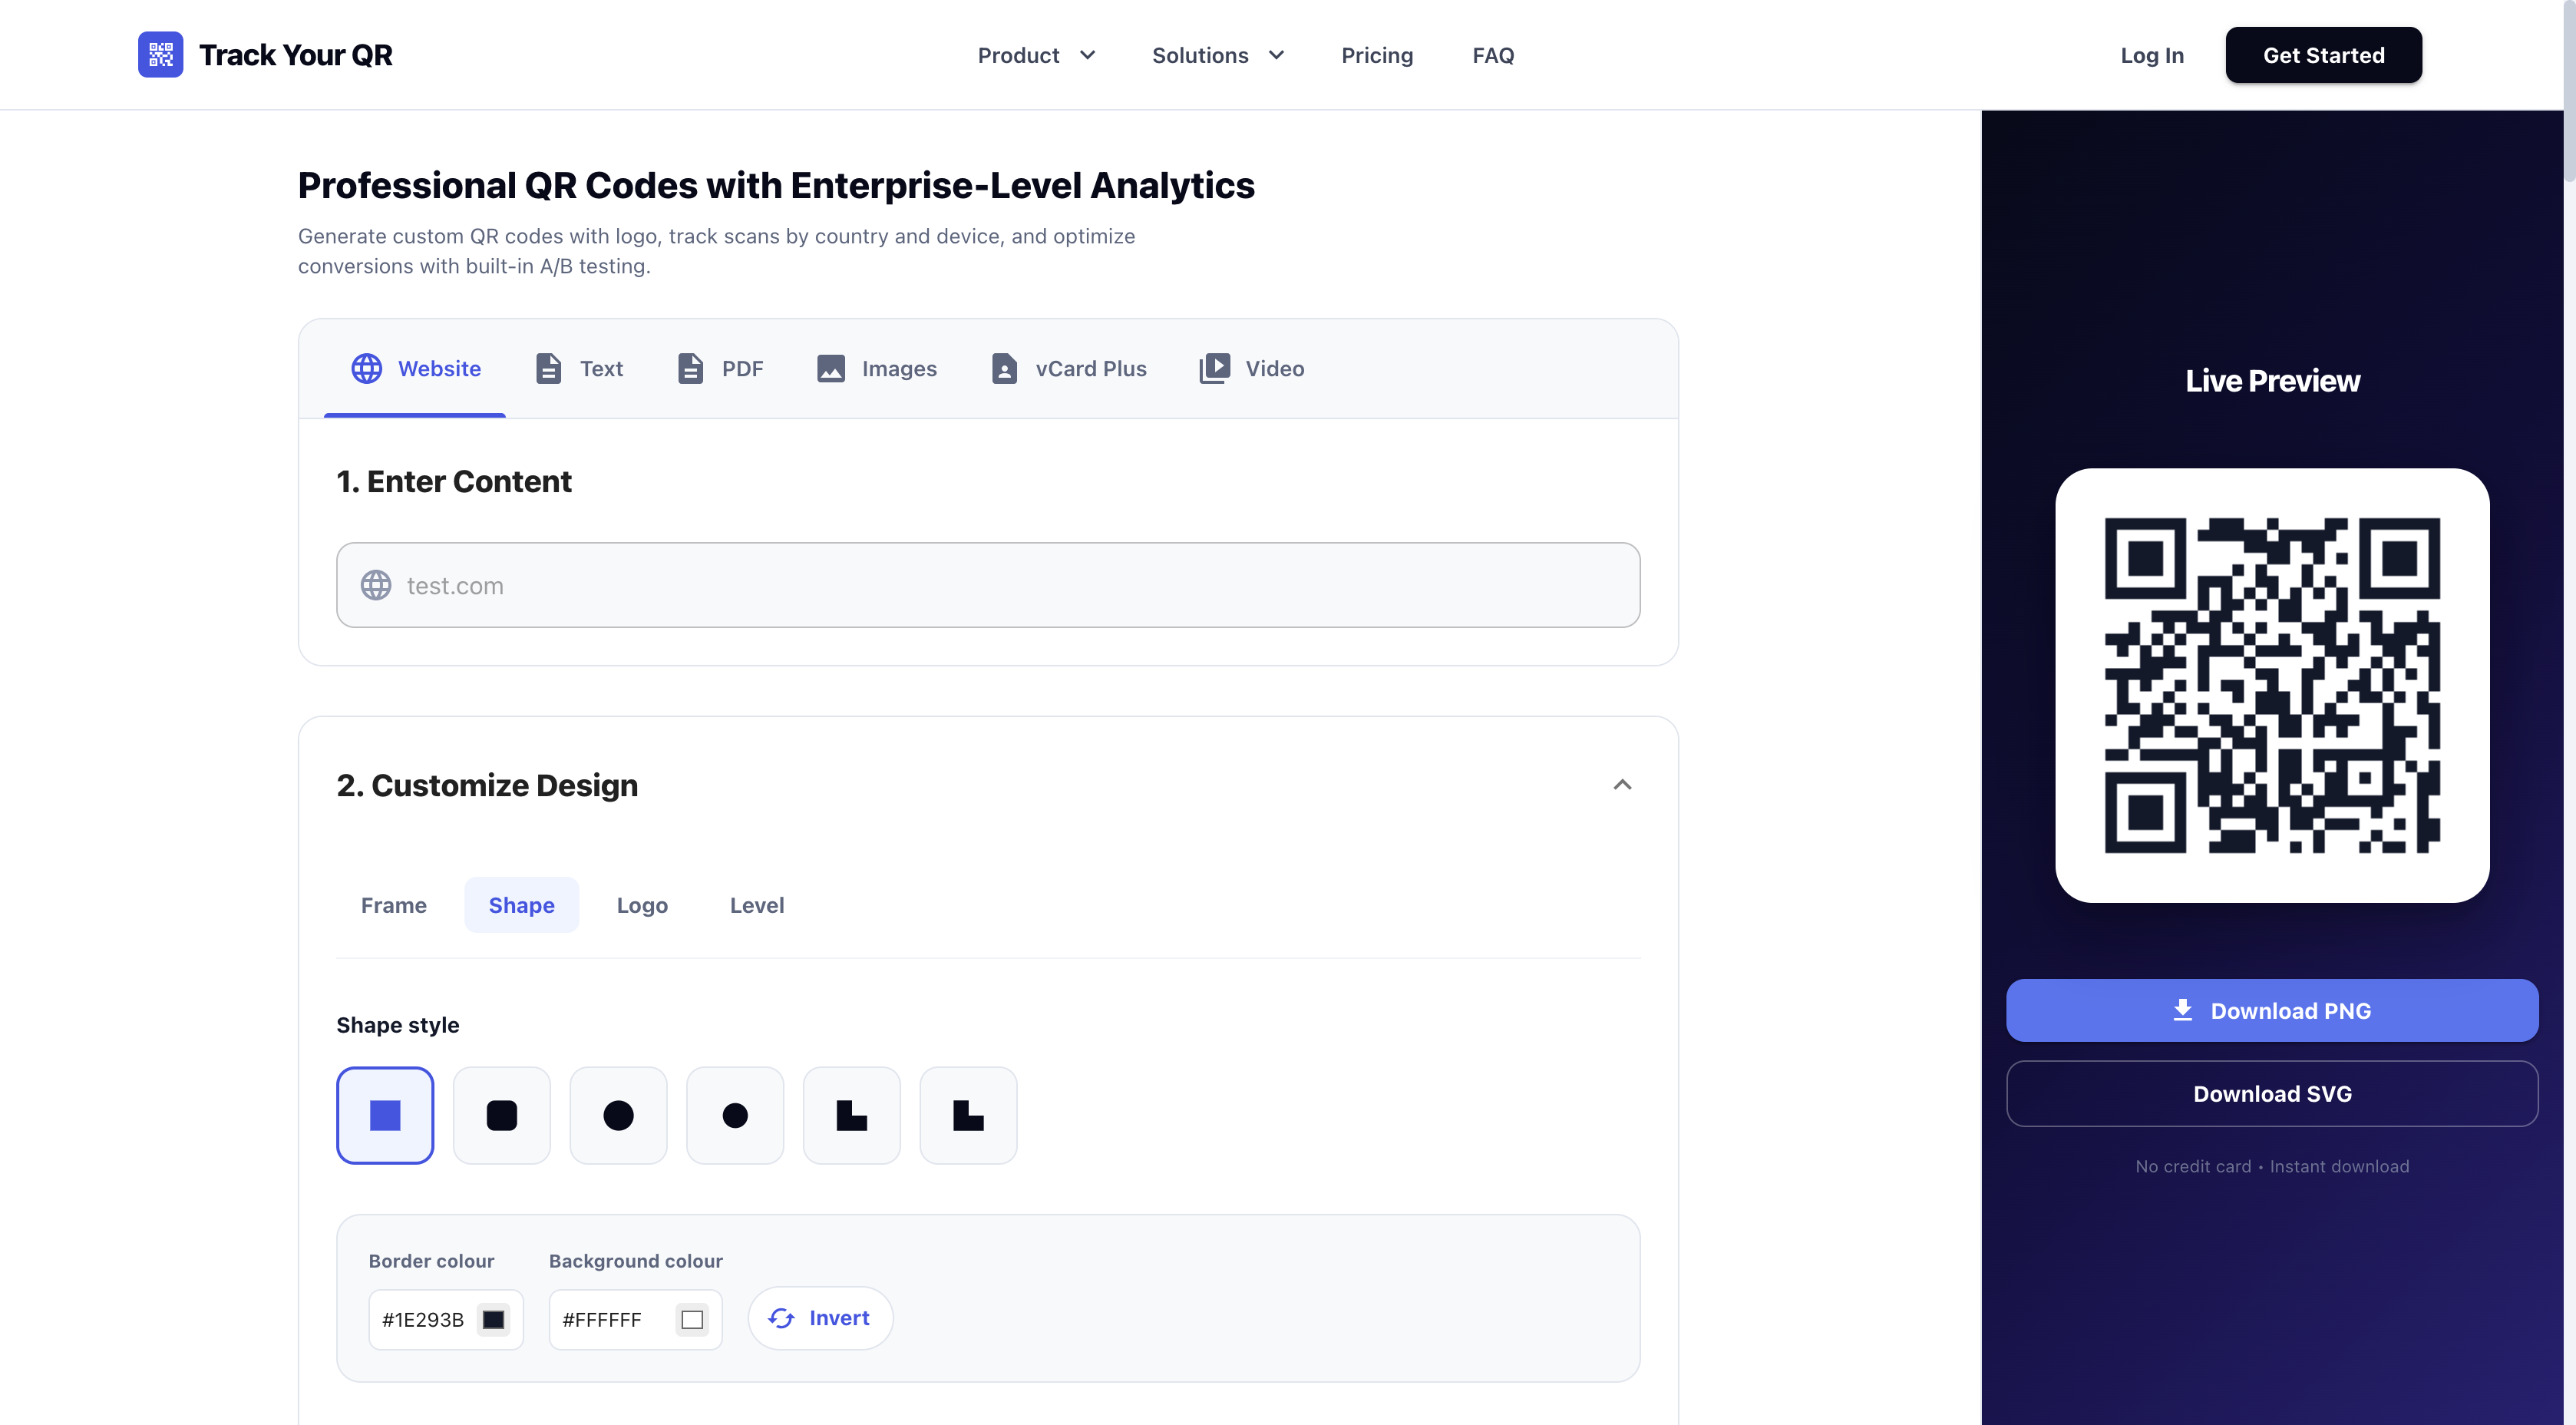
Task: Select the vCard Plus QR type
Action: pyautogui.click(x=1069, y=368)
